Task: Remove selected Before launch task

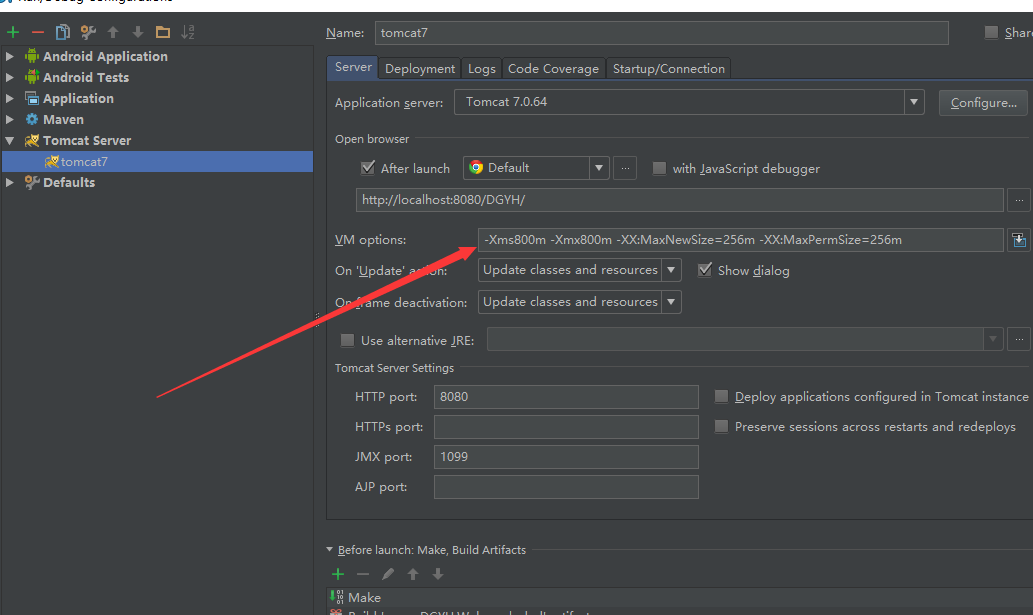Action: point(363,574)
